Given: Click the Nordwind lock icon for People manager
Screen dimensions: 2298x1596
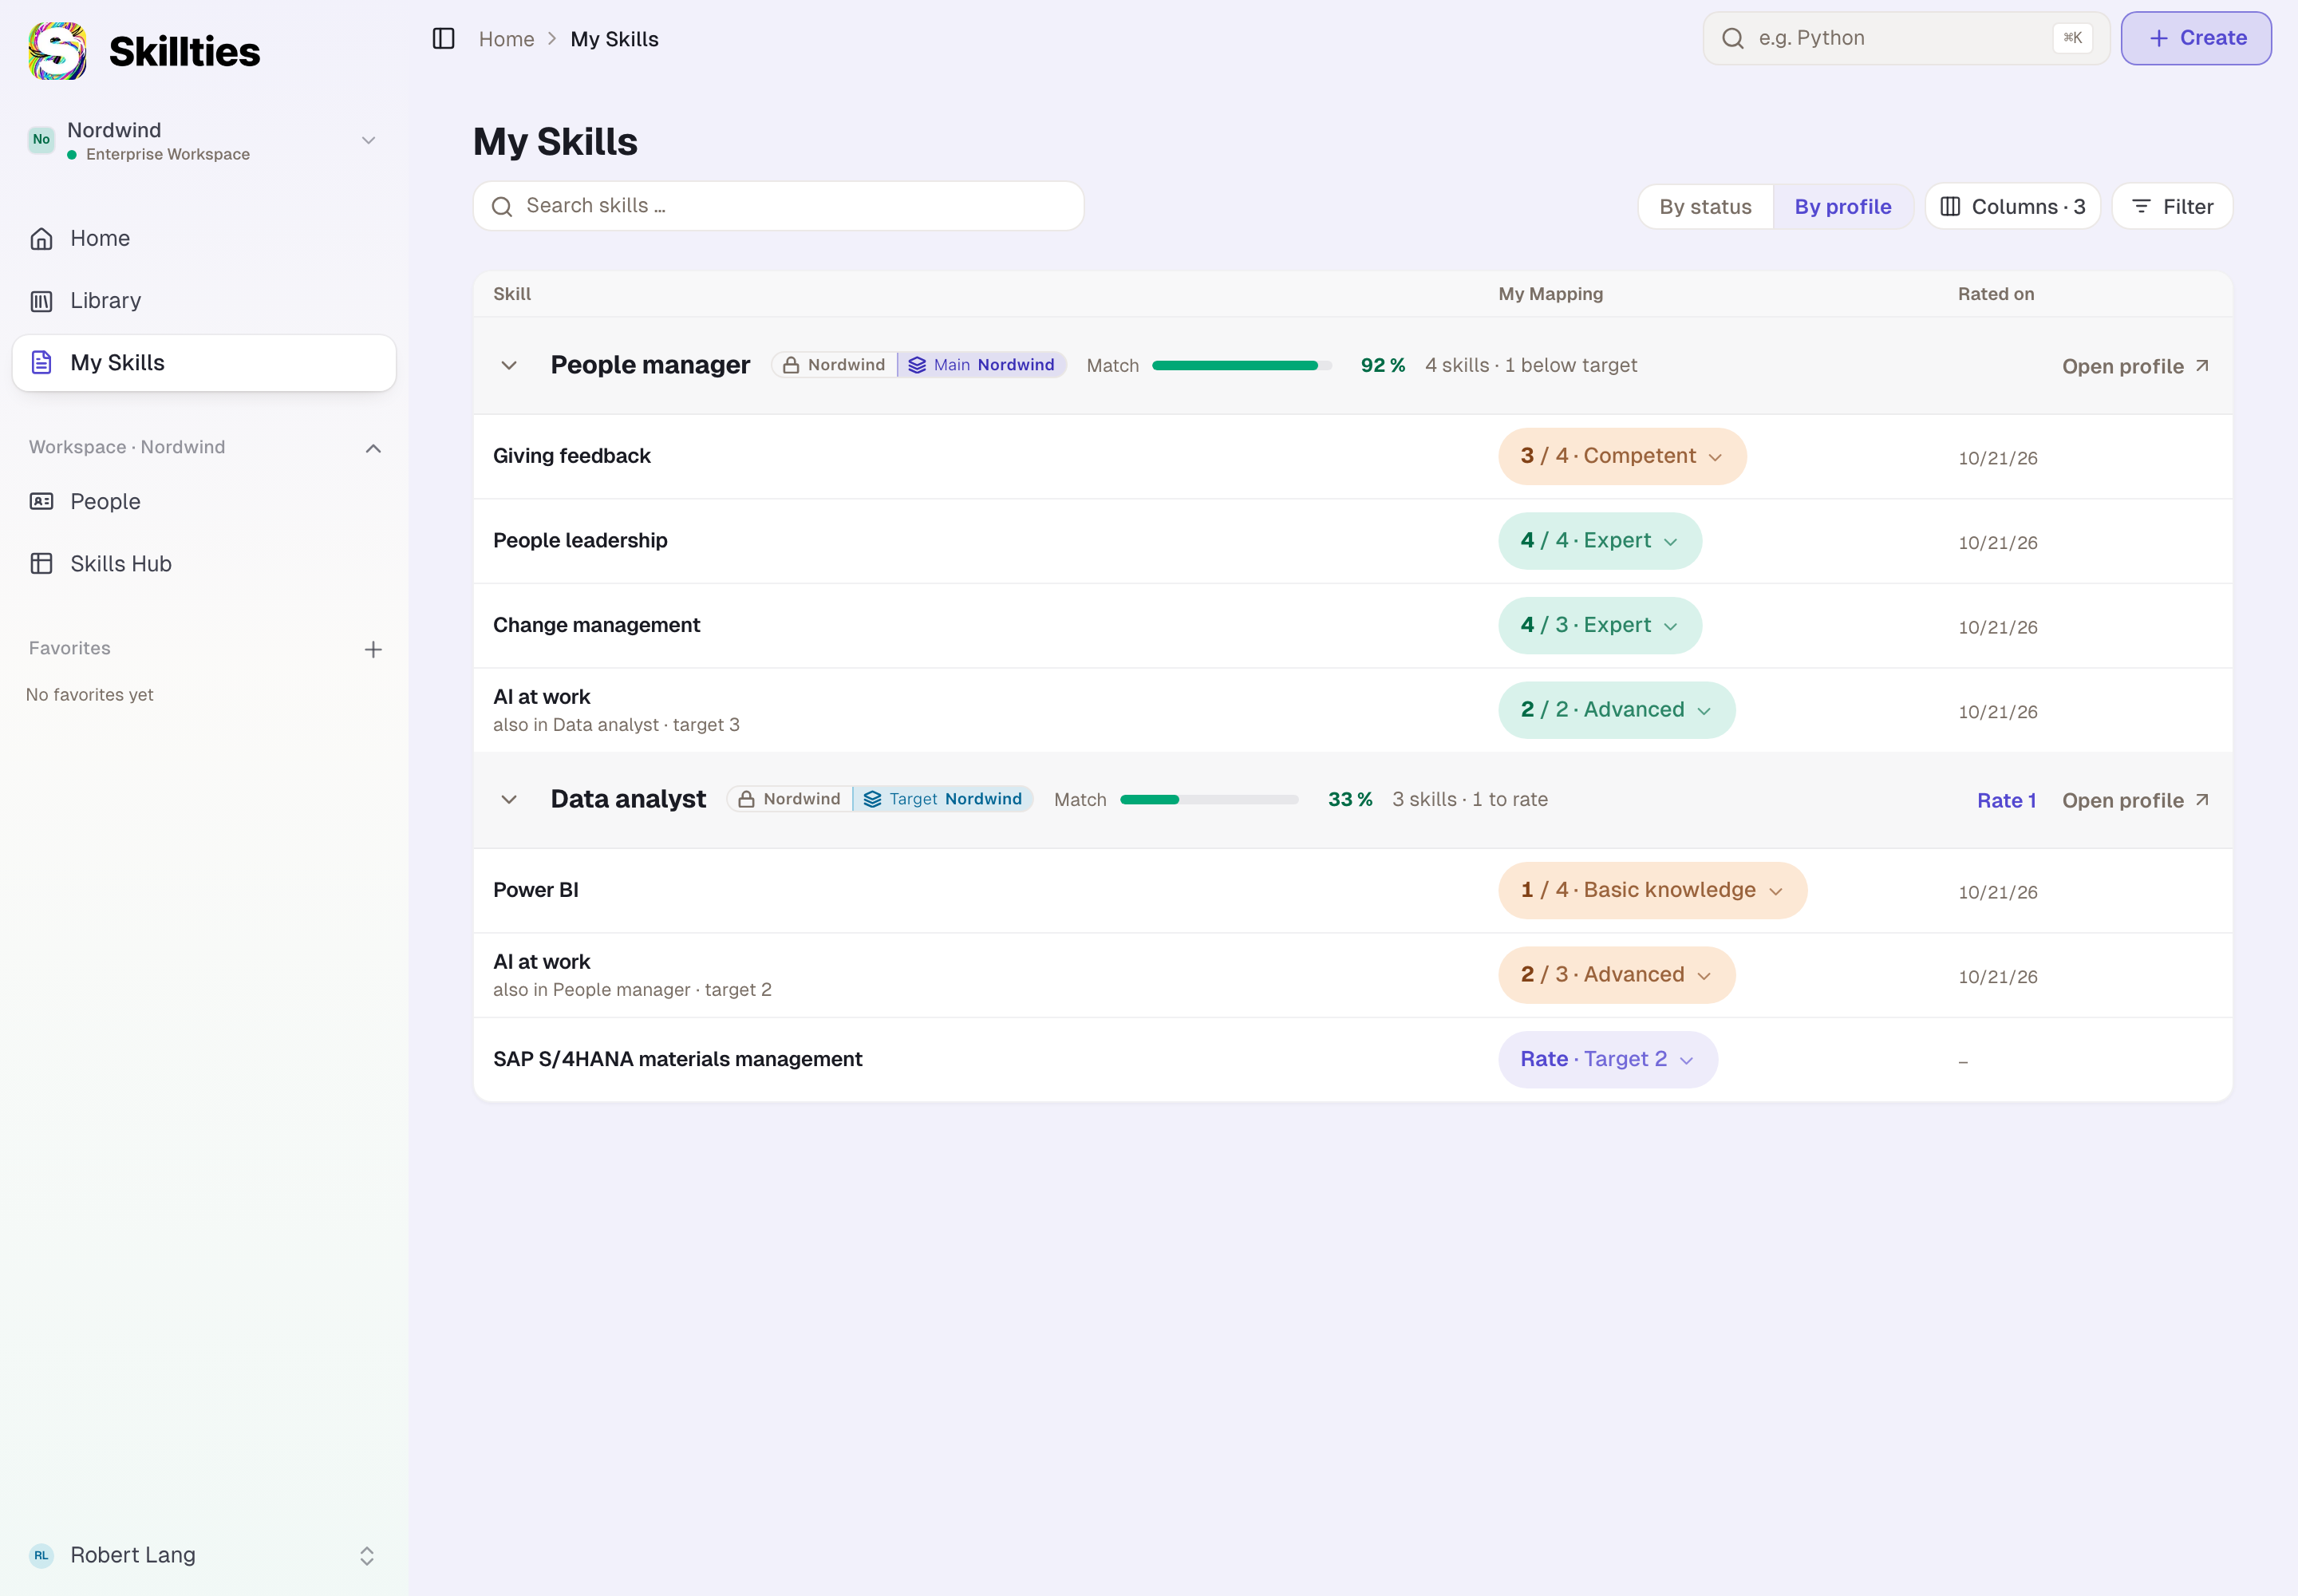Looking at the screenshot, I should tap(790, 365).
